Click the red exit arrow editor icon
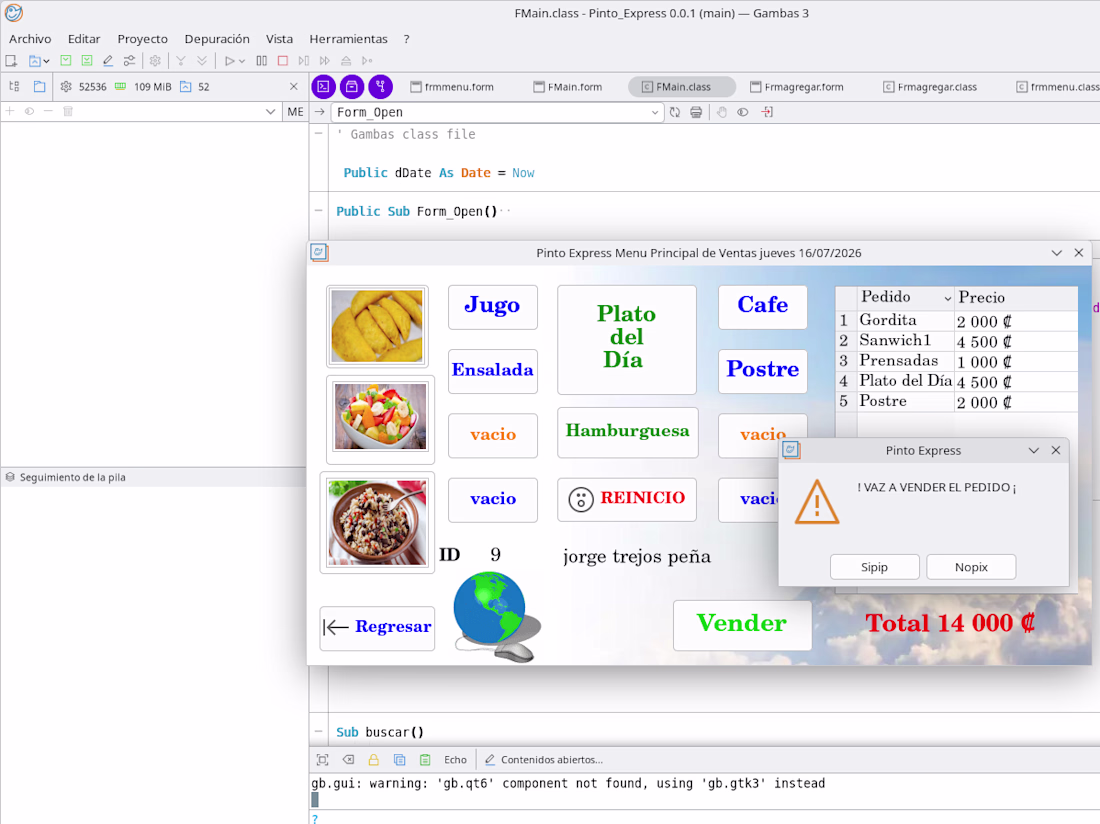This screenshot has width=1100, height=824. tap(767, 112)
